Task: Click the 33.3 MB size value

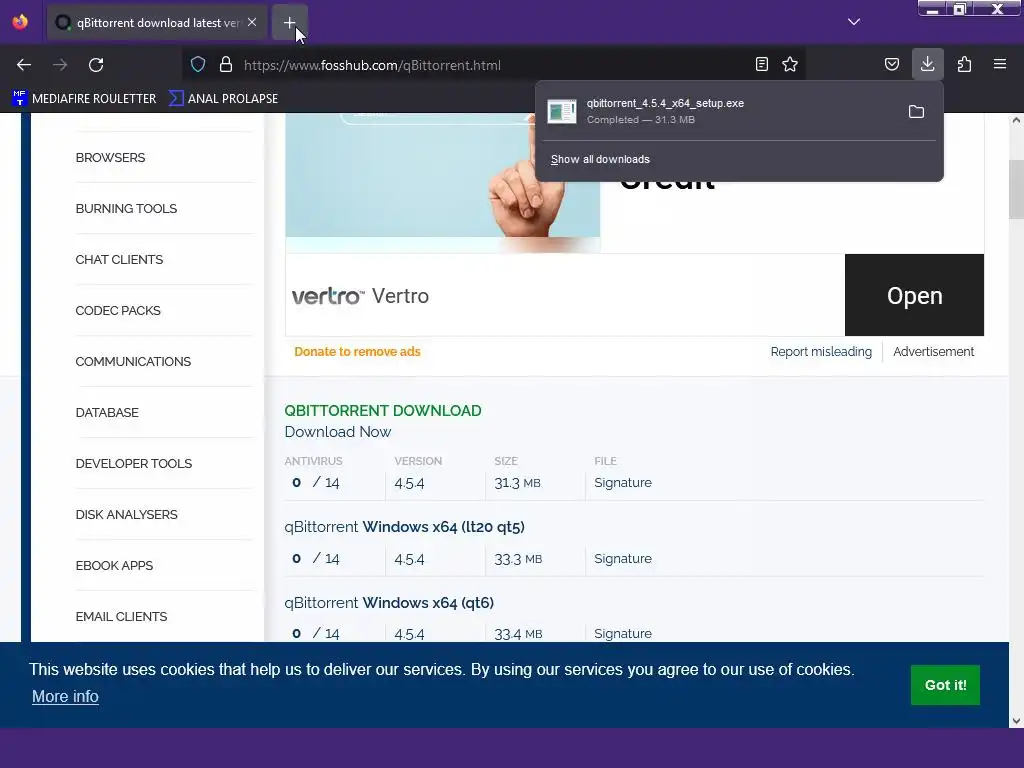Action: point(518,558)
